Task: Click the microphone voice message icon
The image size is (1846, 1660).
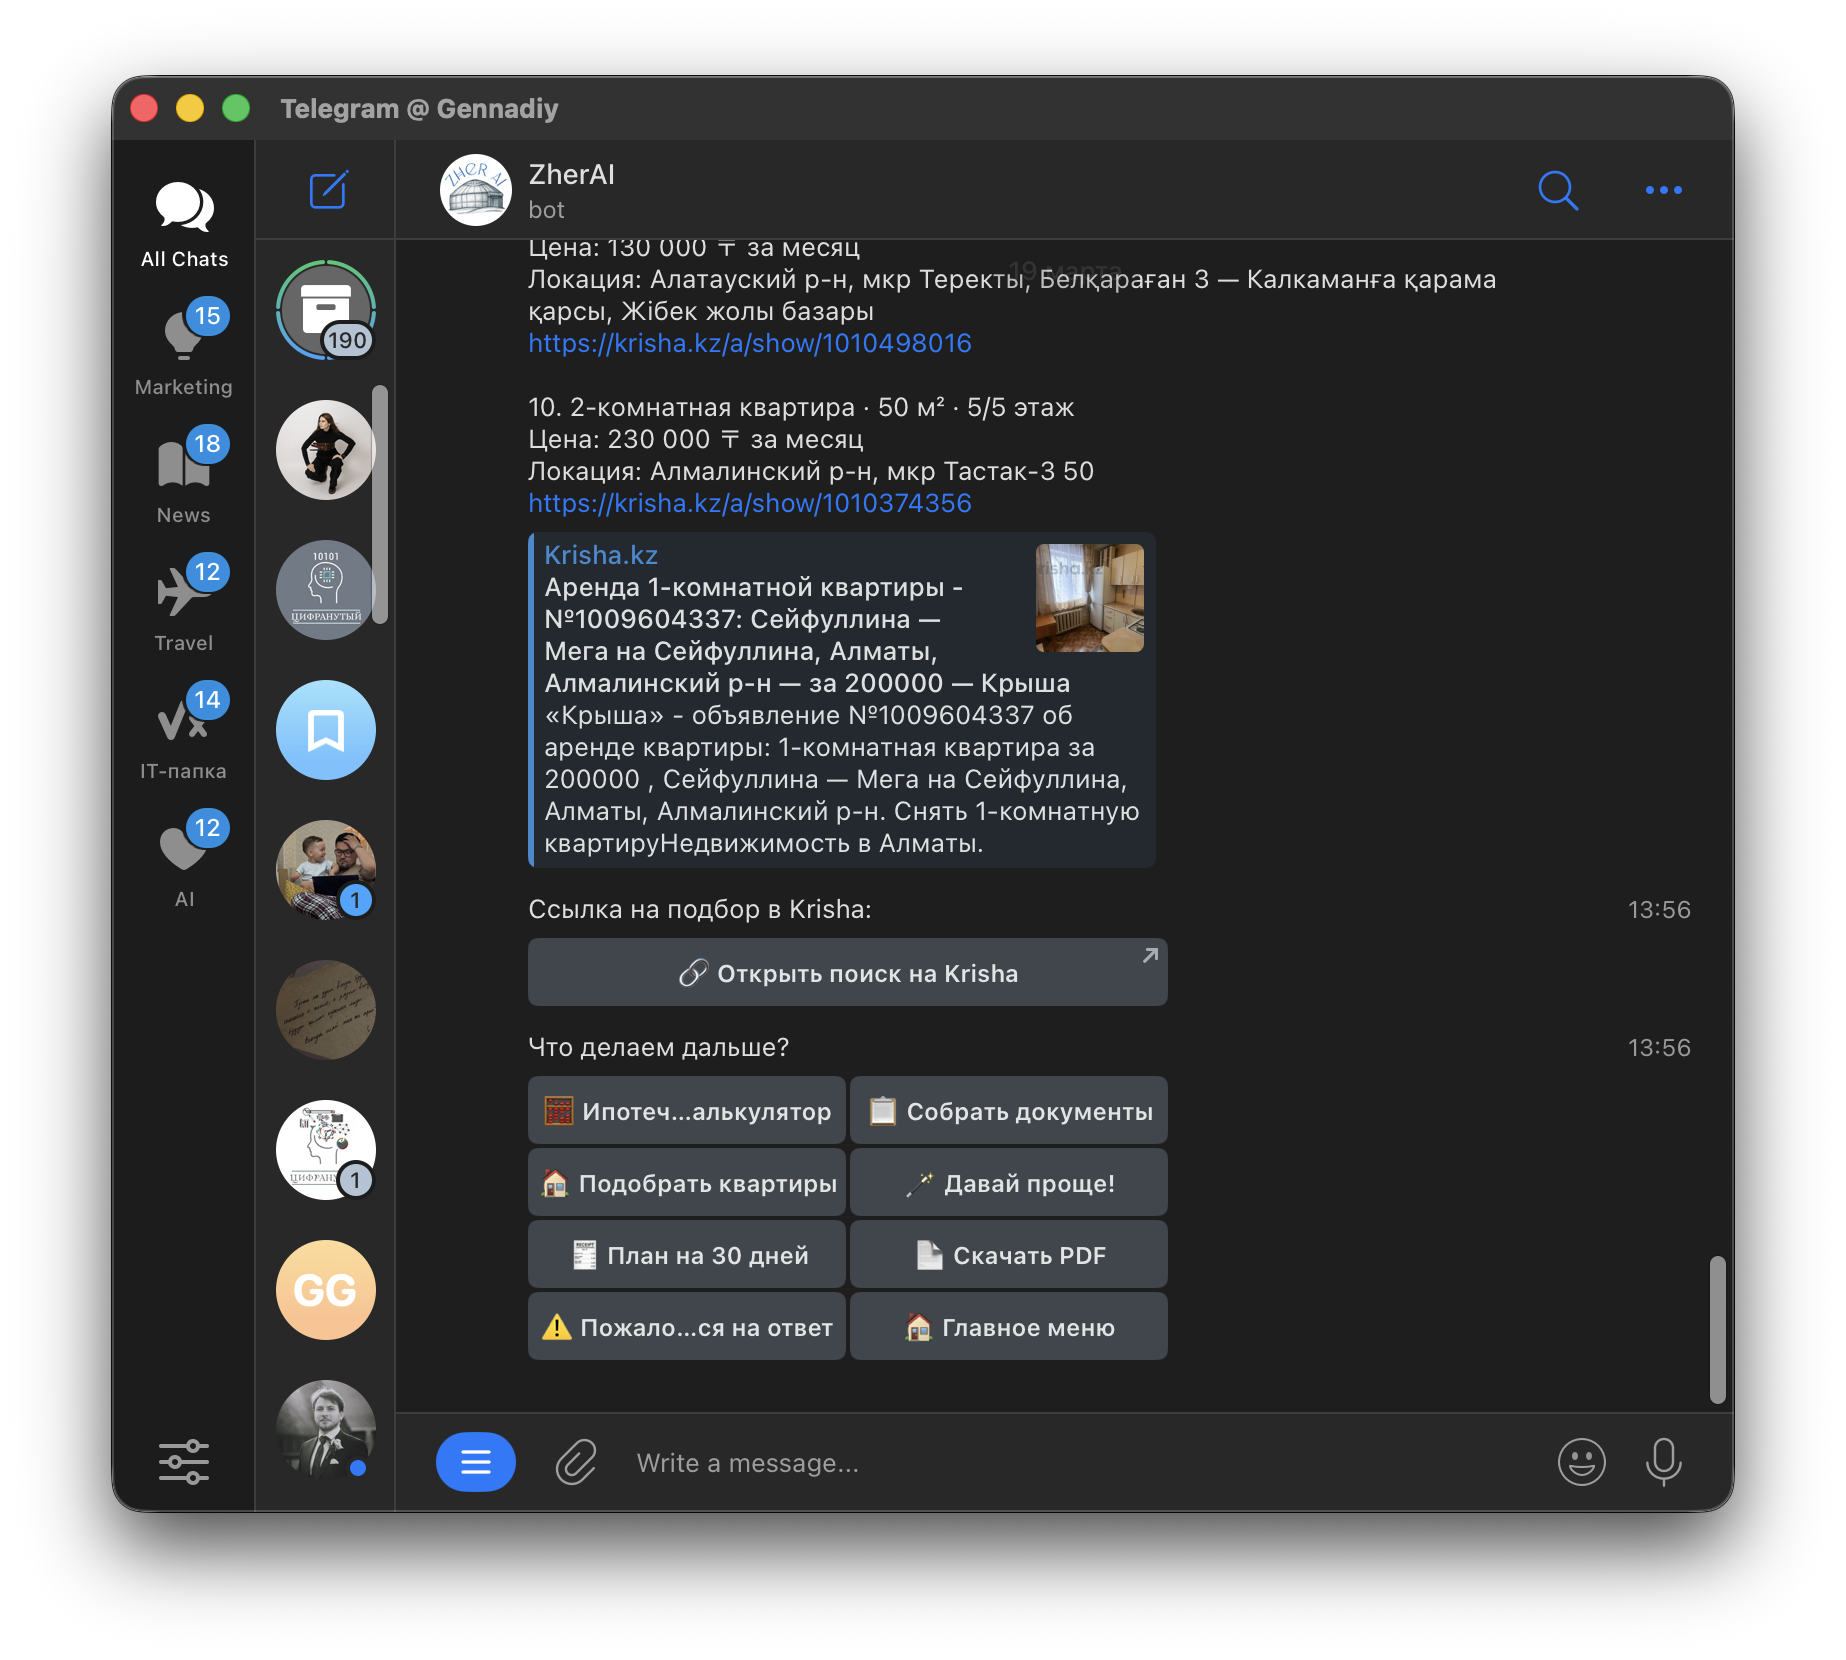Action: point(1664,1462)
